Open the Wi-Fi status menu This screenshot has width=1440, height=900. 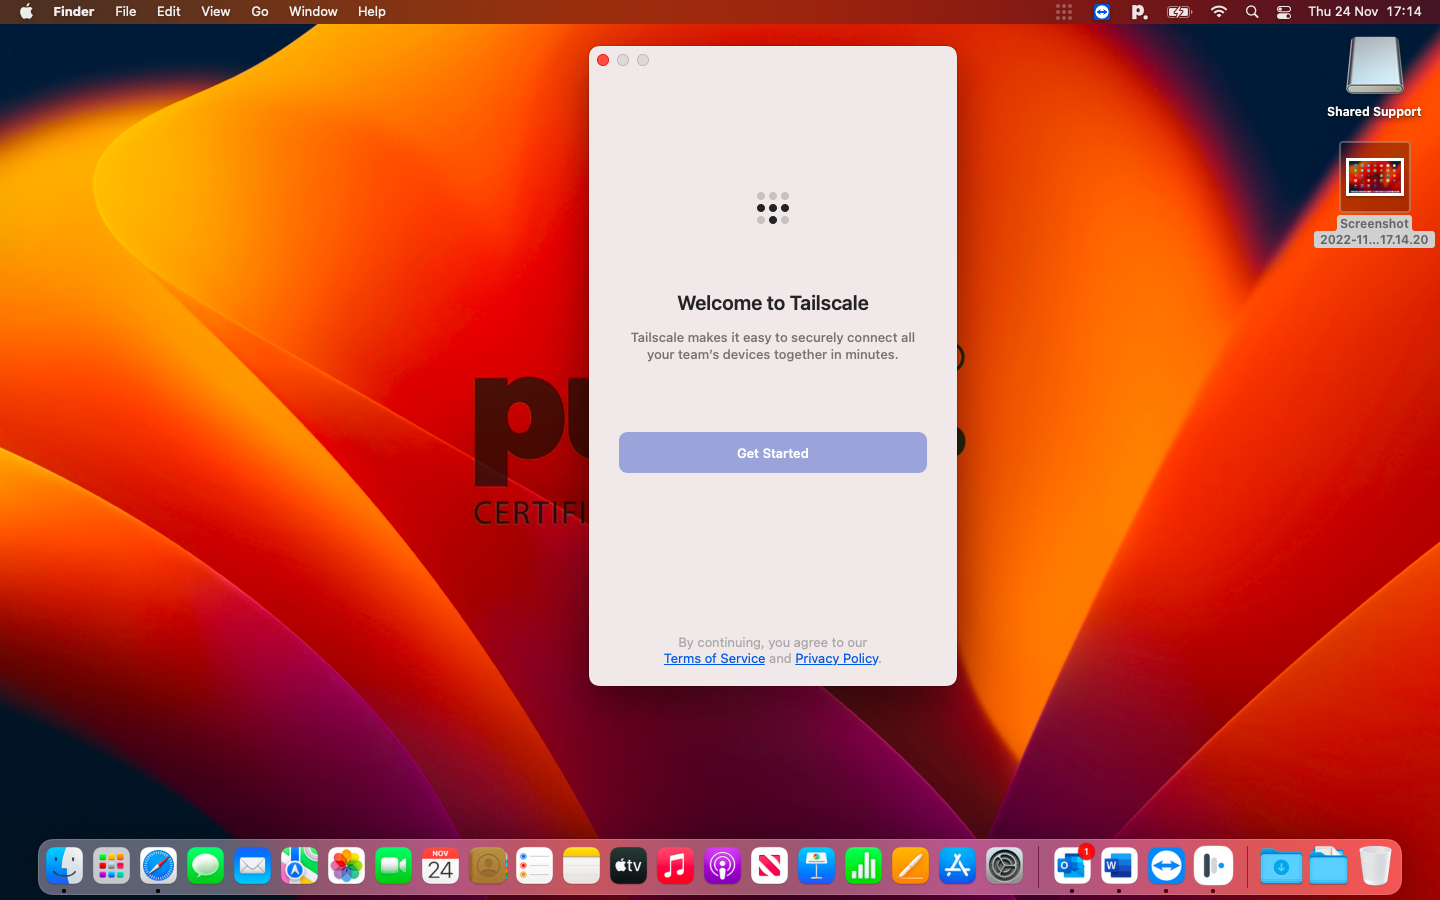click(x=1218, y=12)
